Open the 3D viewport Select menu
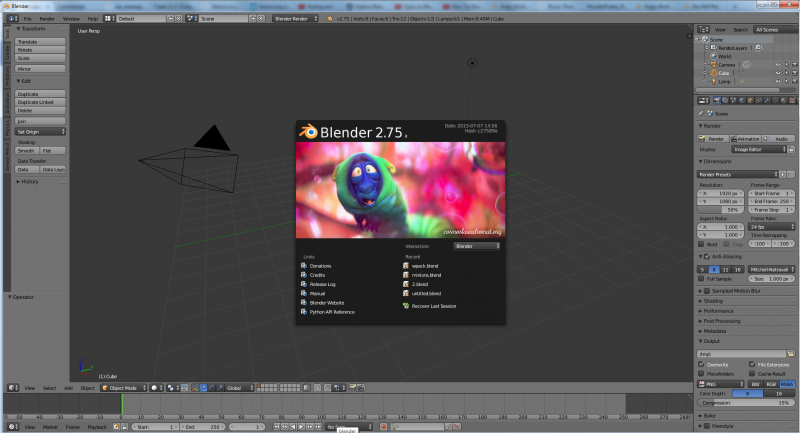 [49, 388]
